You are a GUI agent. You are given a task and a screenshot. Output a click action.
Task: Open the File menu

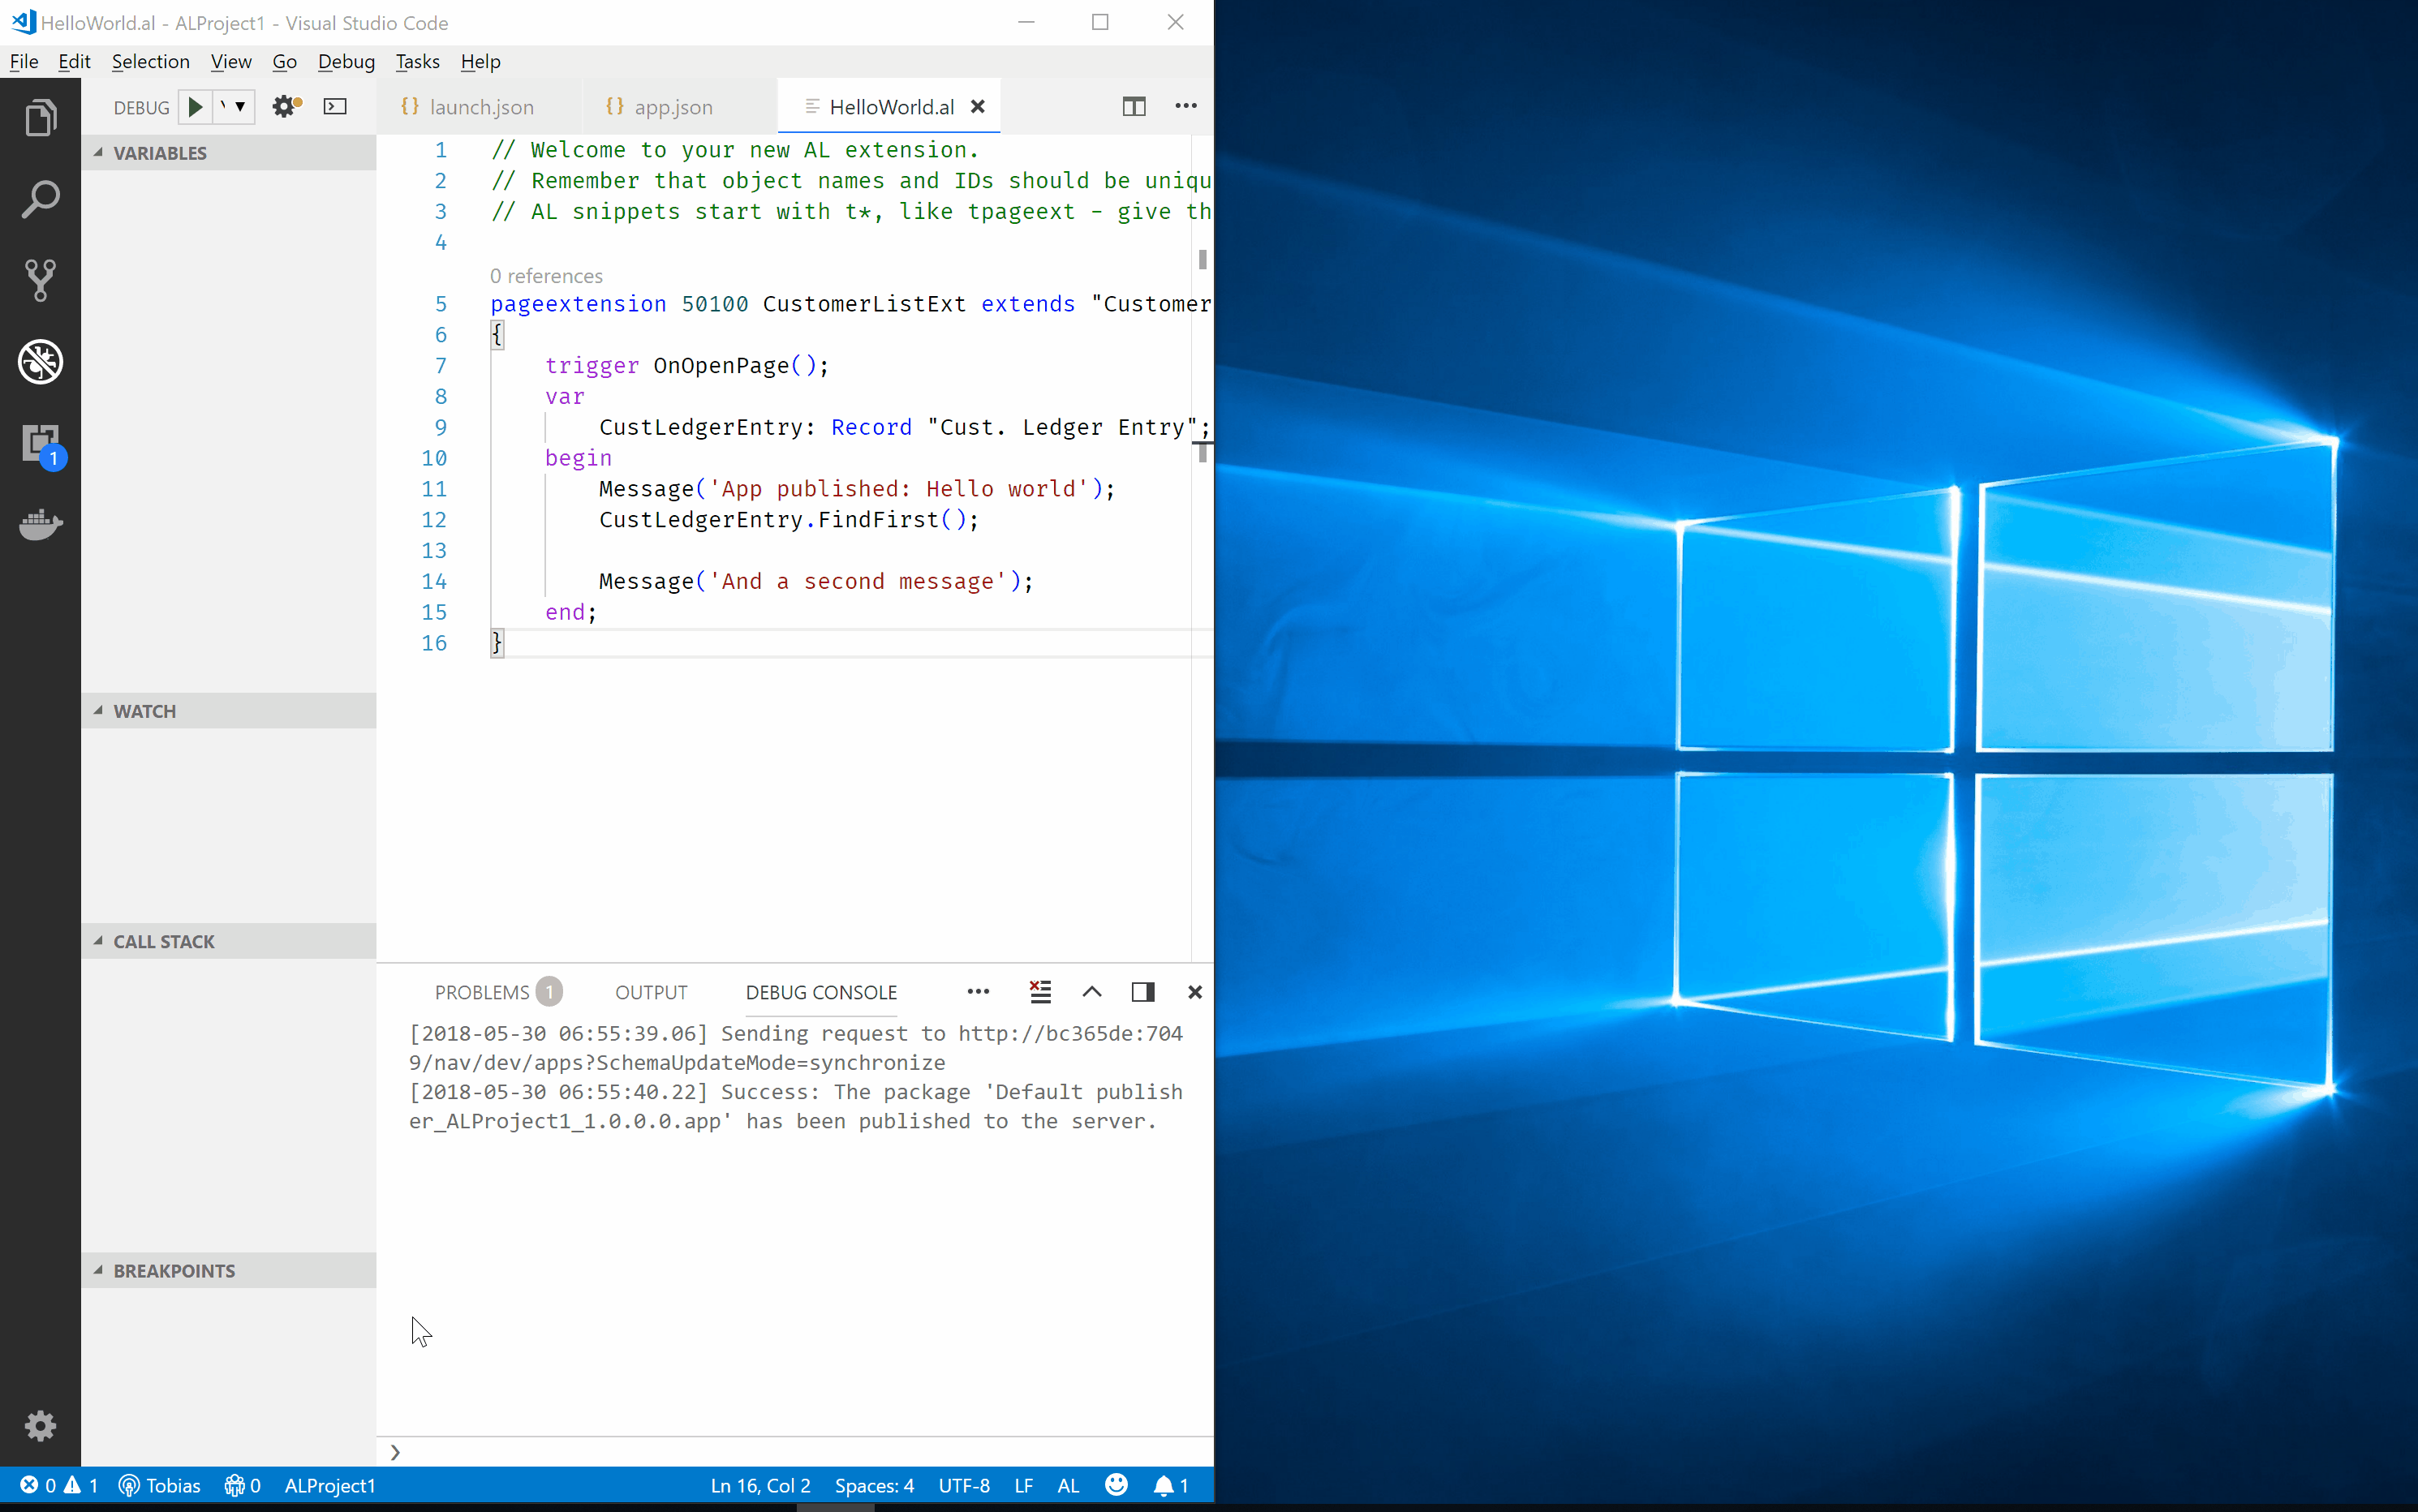[24, 61]
